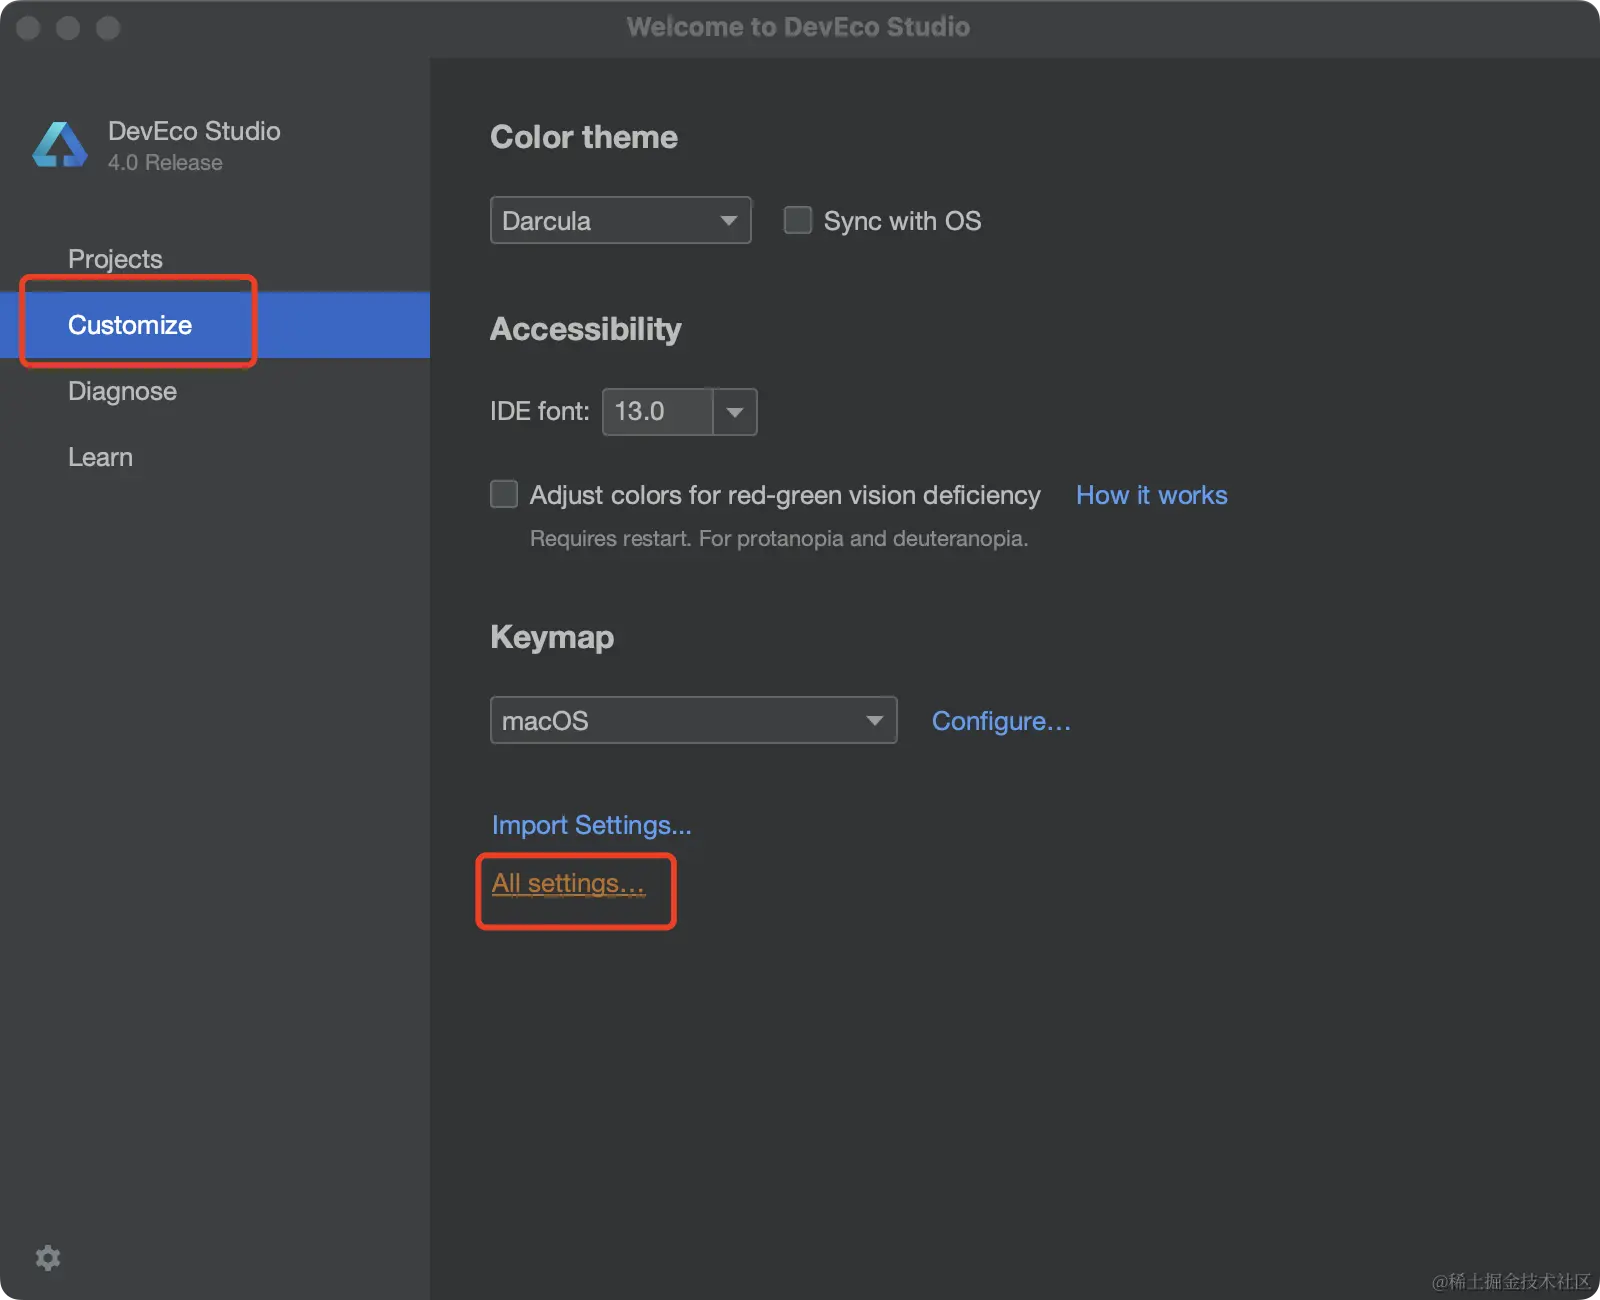Click the How it works link
1600x1300 pixels.
(x=1151, y=495)
